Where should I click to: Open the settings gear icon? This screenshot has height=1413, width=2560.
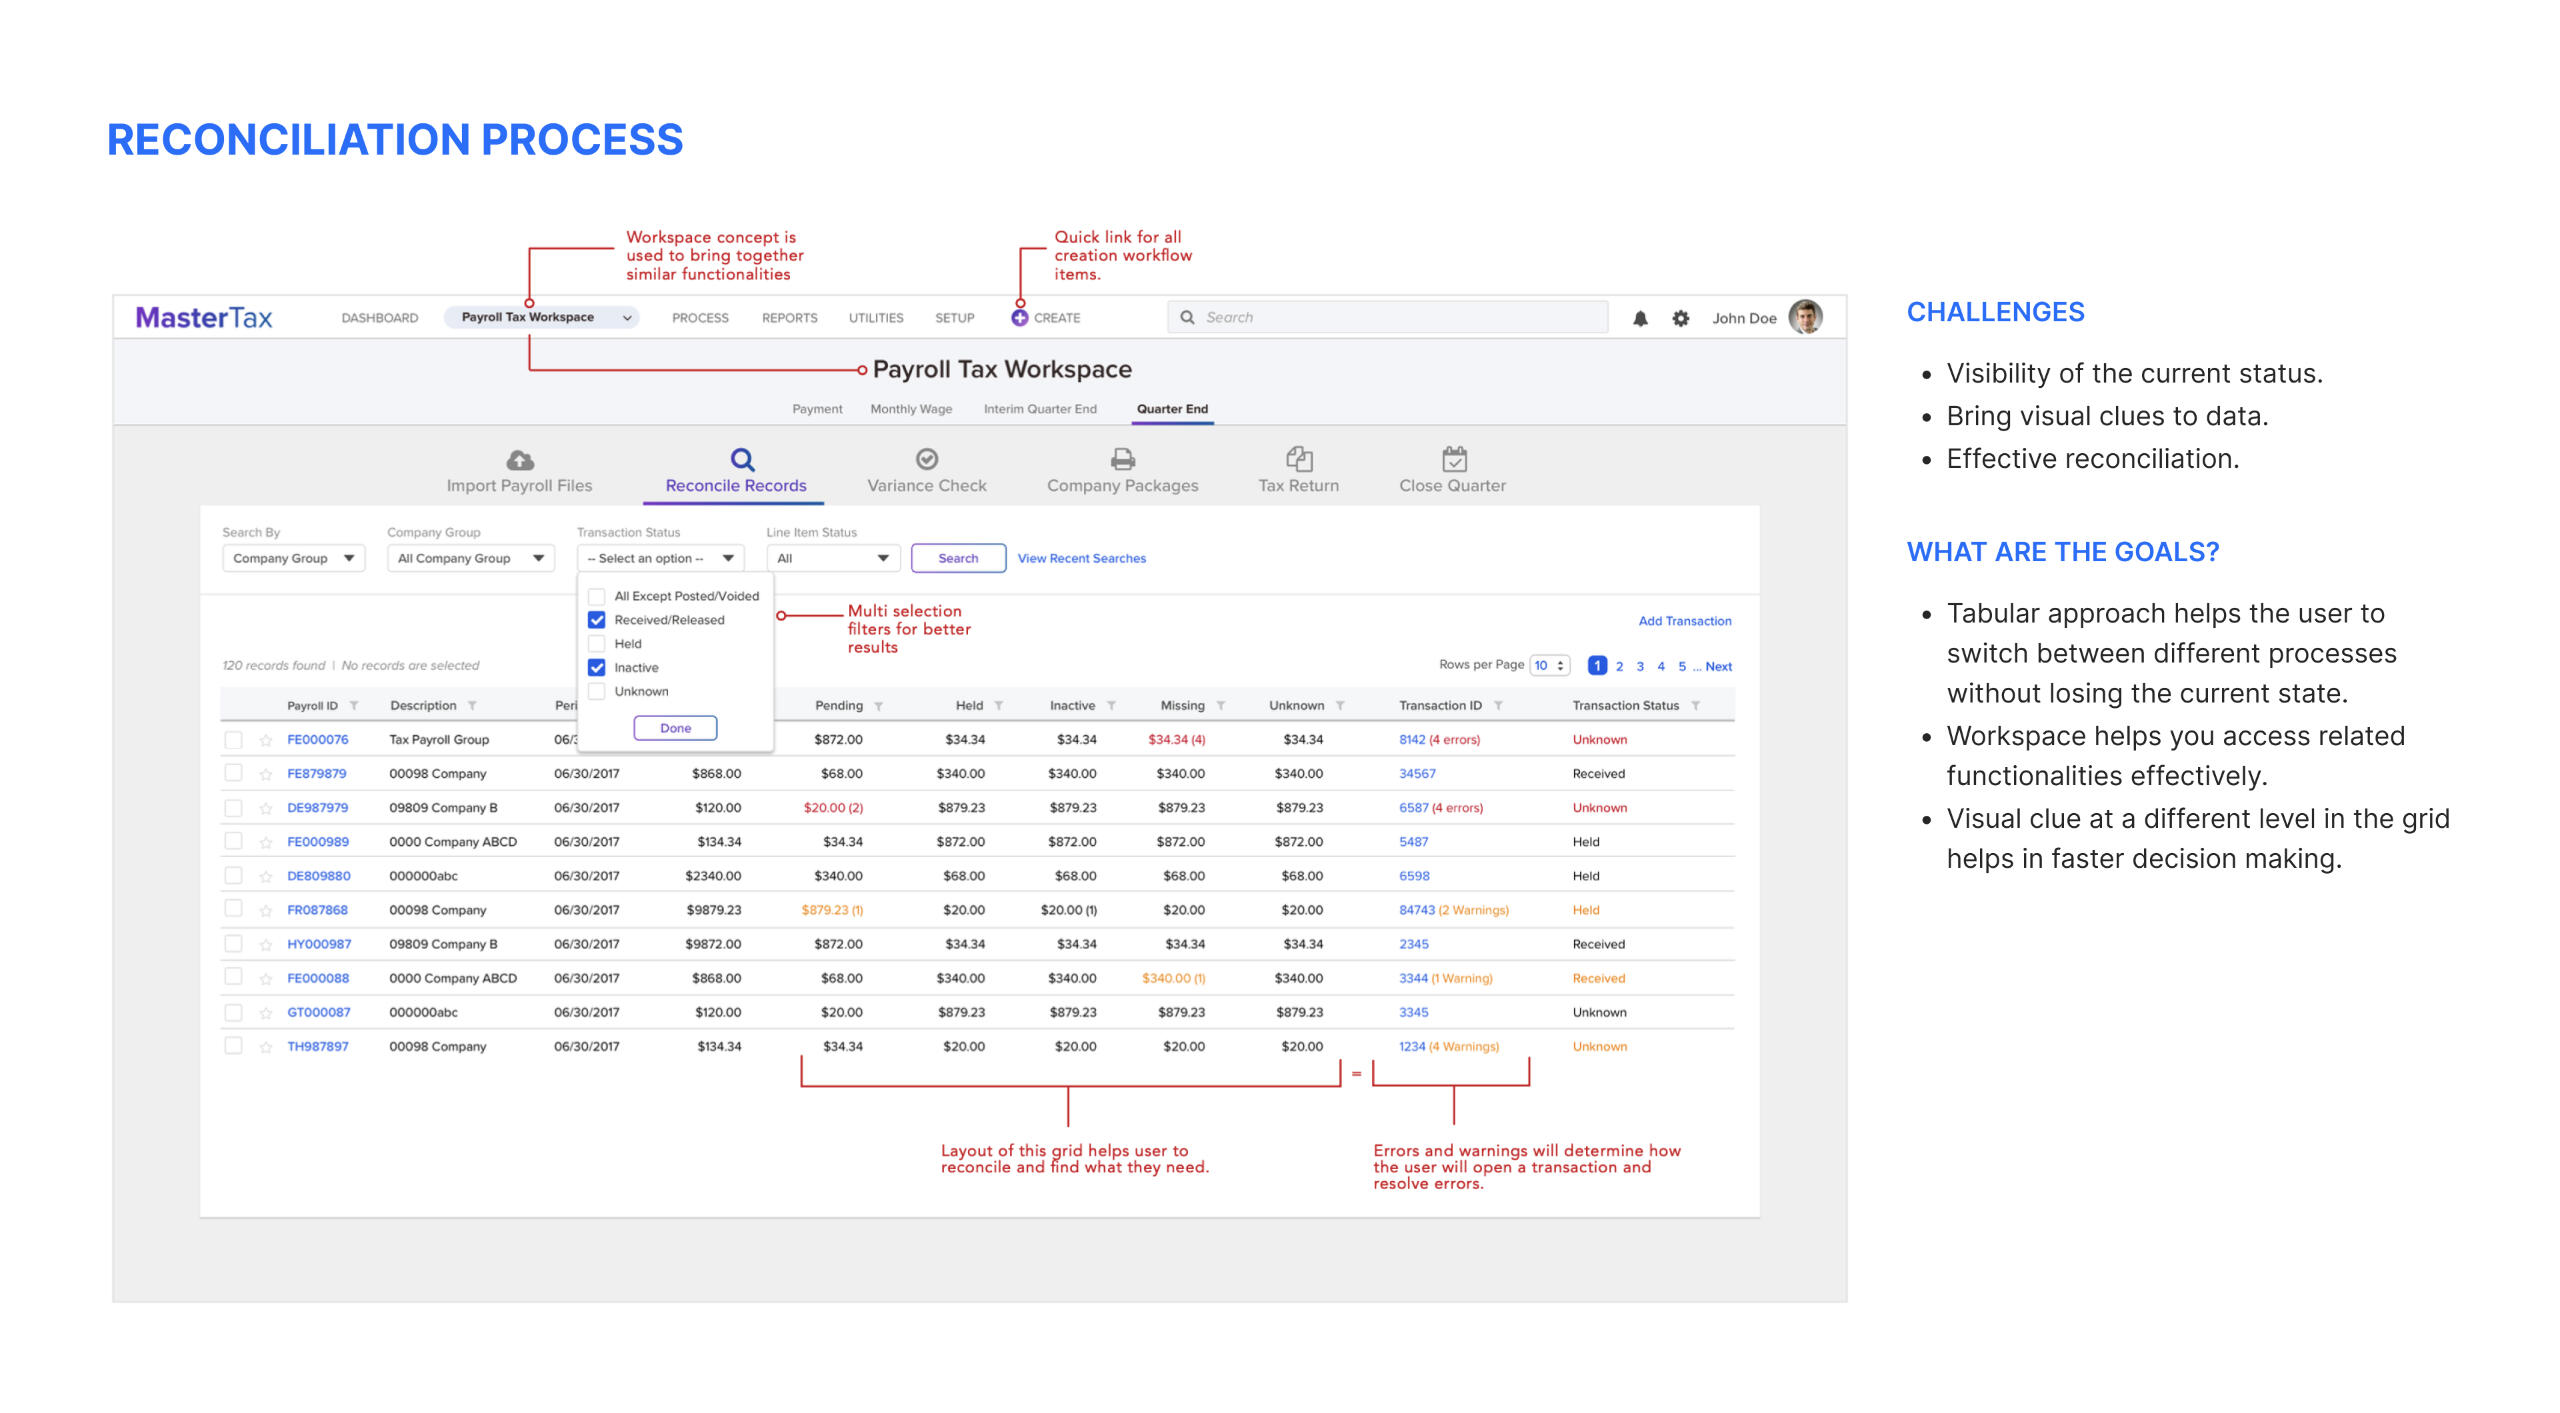click(1681, 318)
